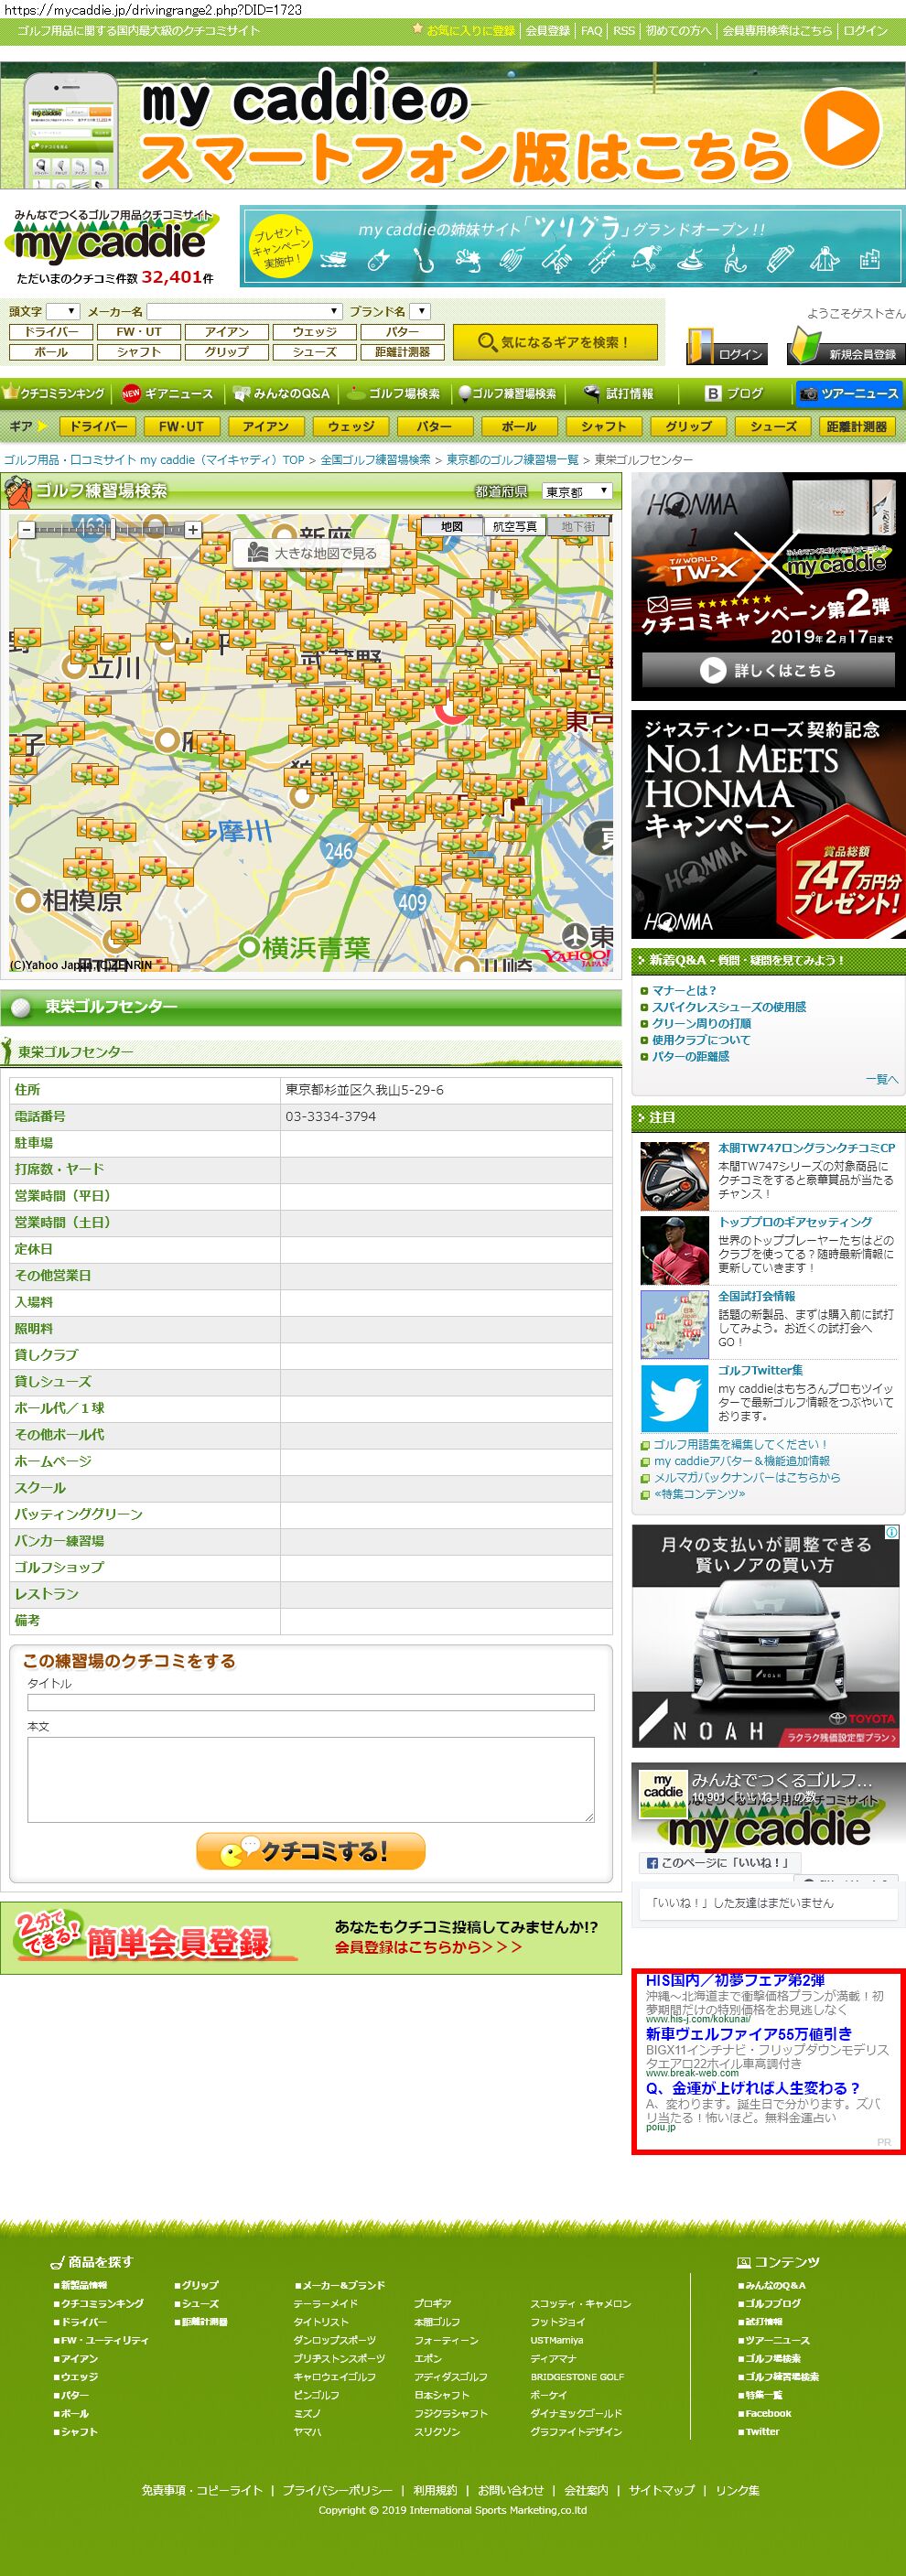Click the サイトマップ footer link

[661, 2490]
